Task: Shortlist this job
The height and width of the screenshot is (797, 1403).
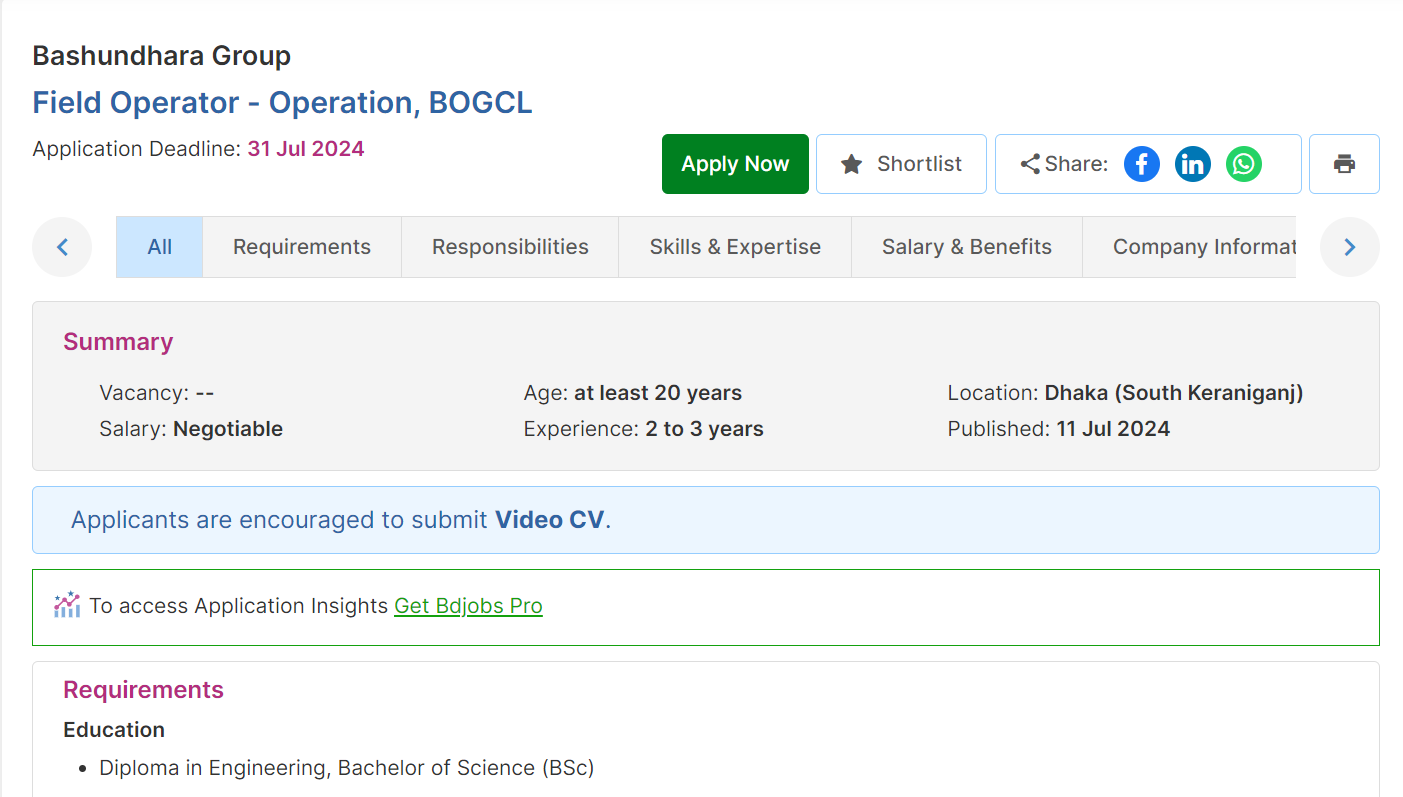Action: [x=901, y=164]
